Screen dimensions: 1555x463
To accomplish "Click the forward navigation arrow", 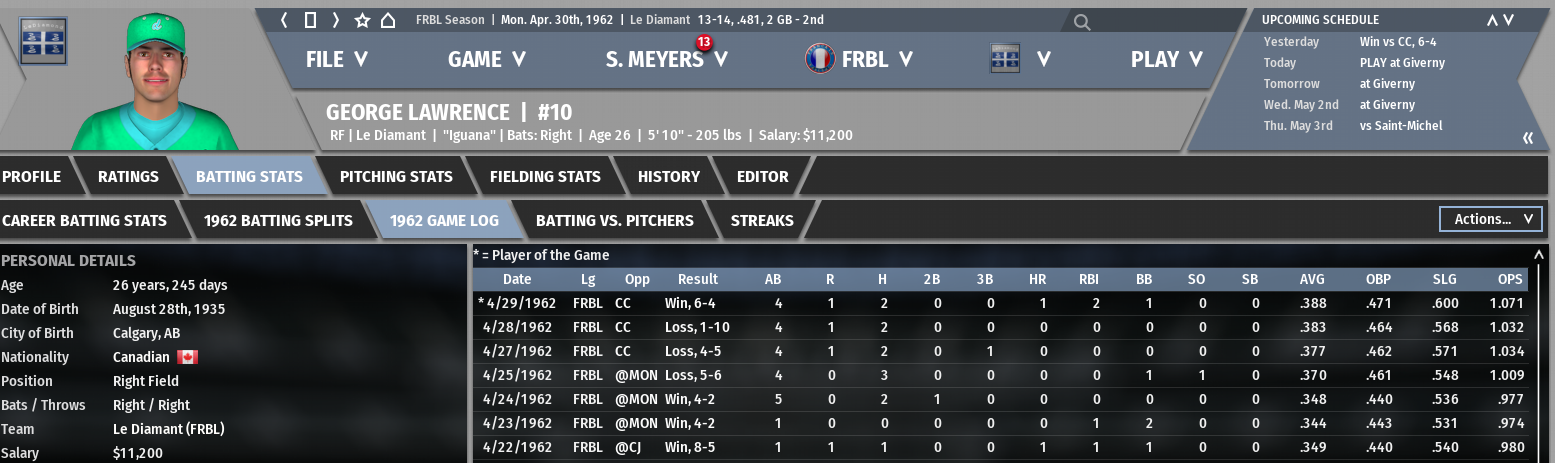I will point(335,20).
